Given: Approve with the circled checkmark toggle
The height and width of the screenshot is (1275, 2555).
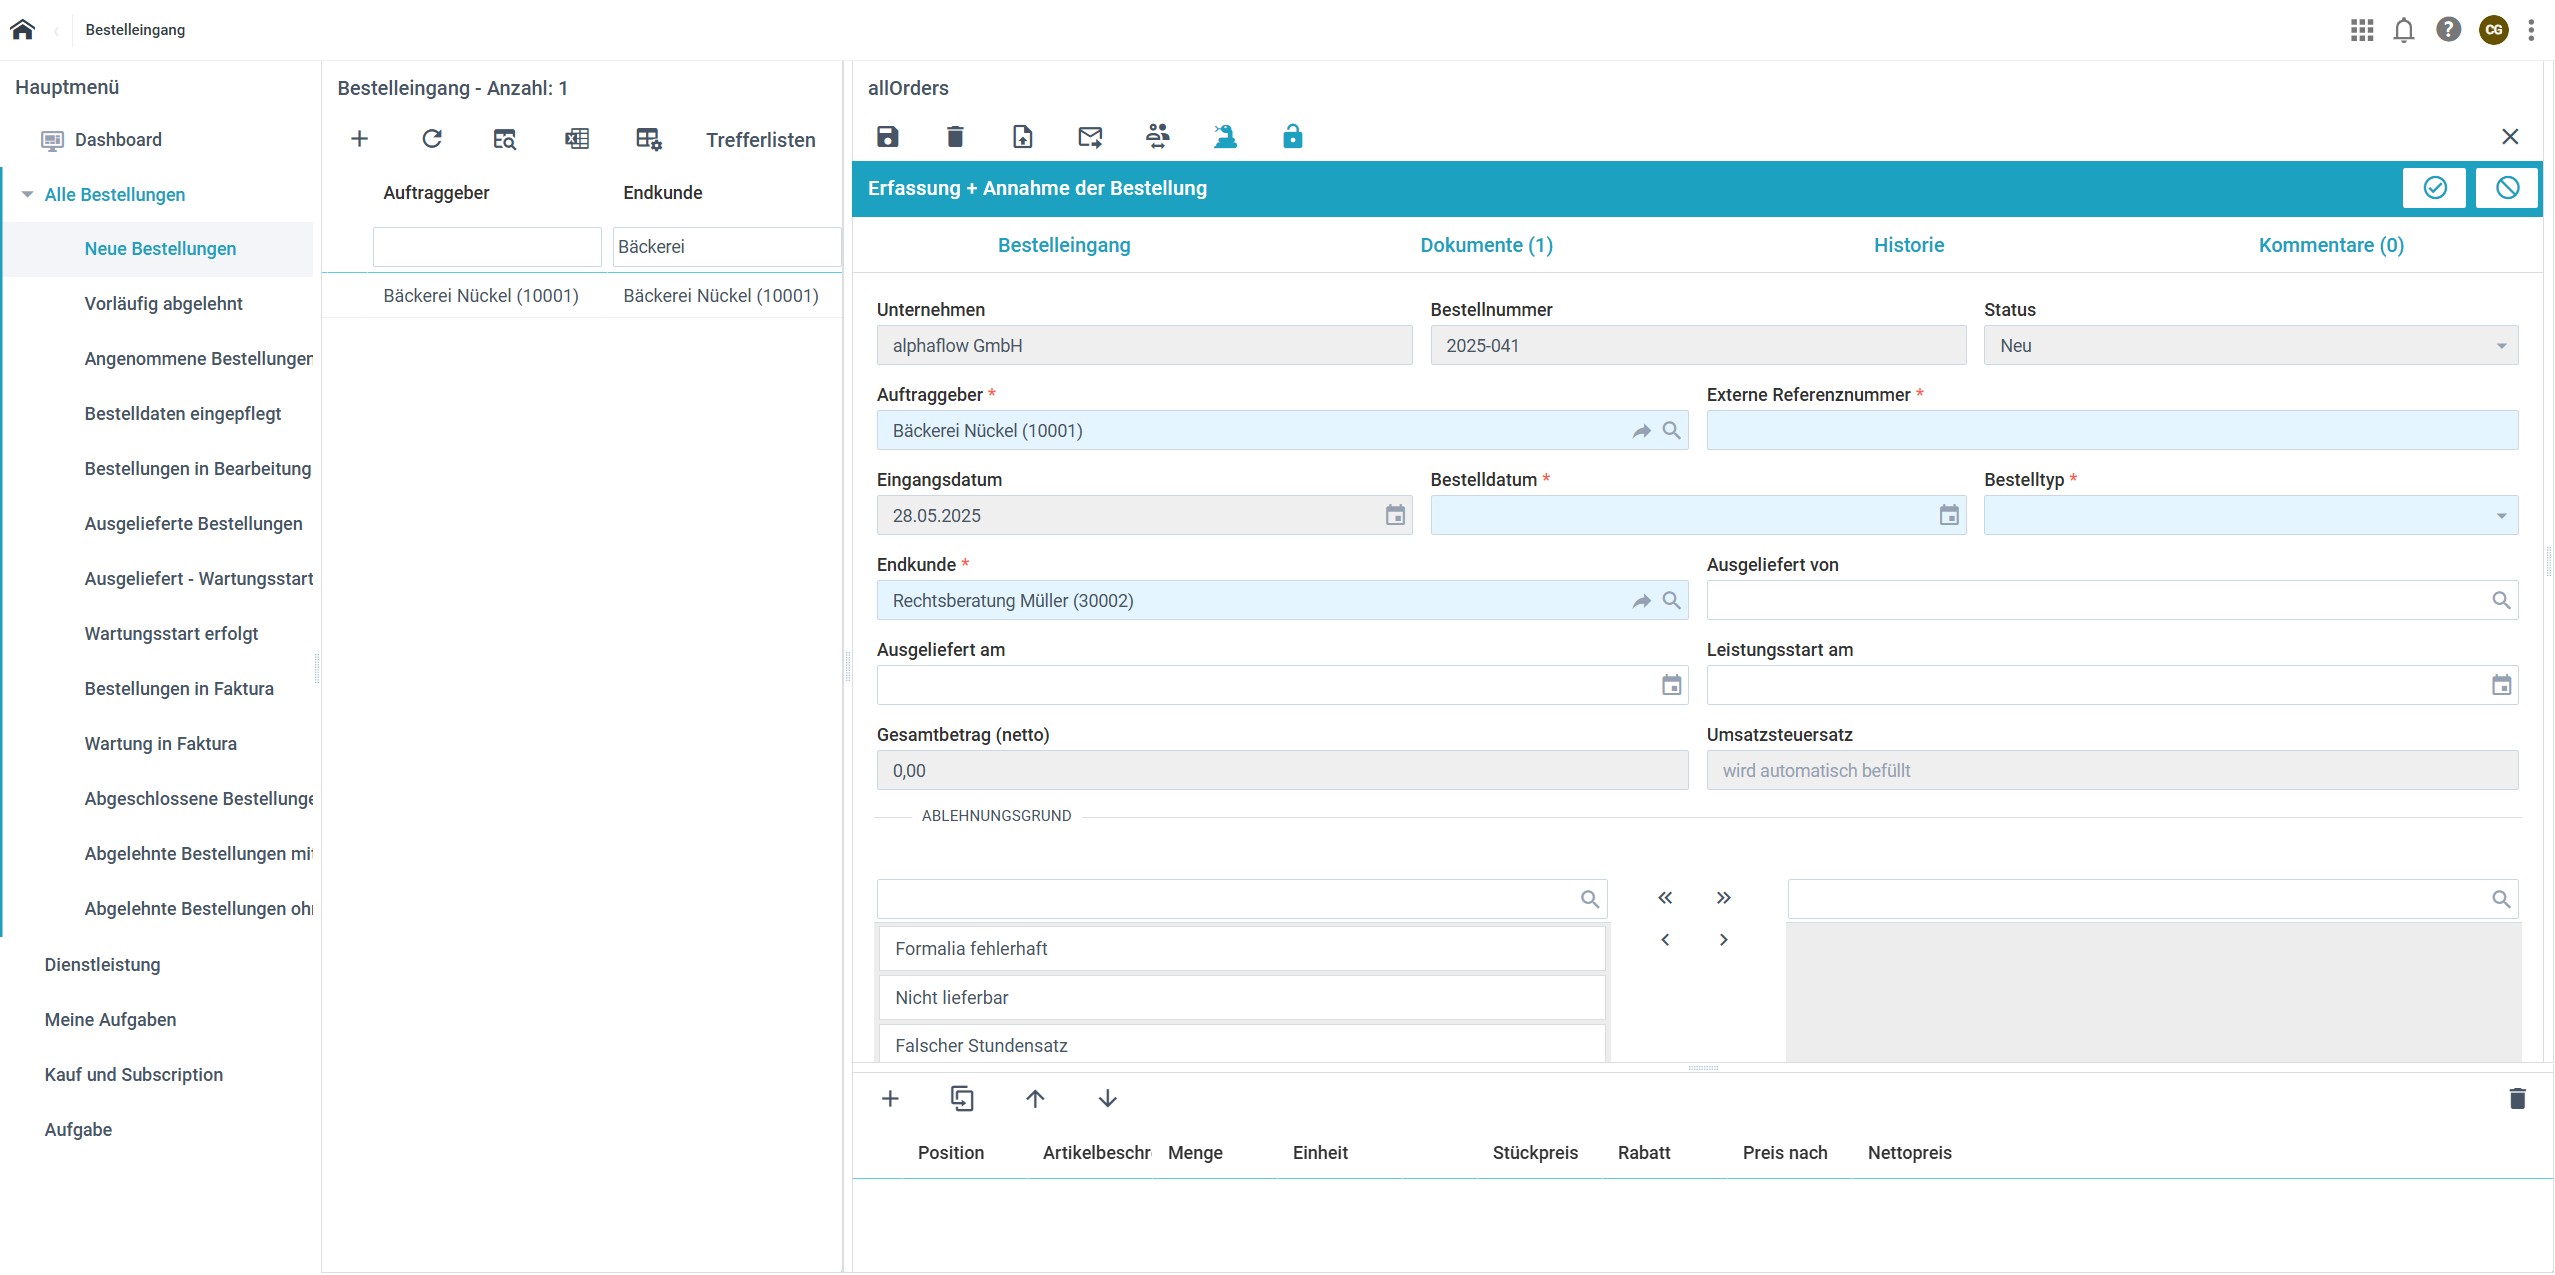Looking at the screenshot, I should pyautogui.click(x=2434, y=187).
